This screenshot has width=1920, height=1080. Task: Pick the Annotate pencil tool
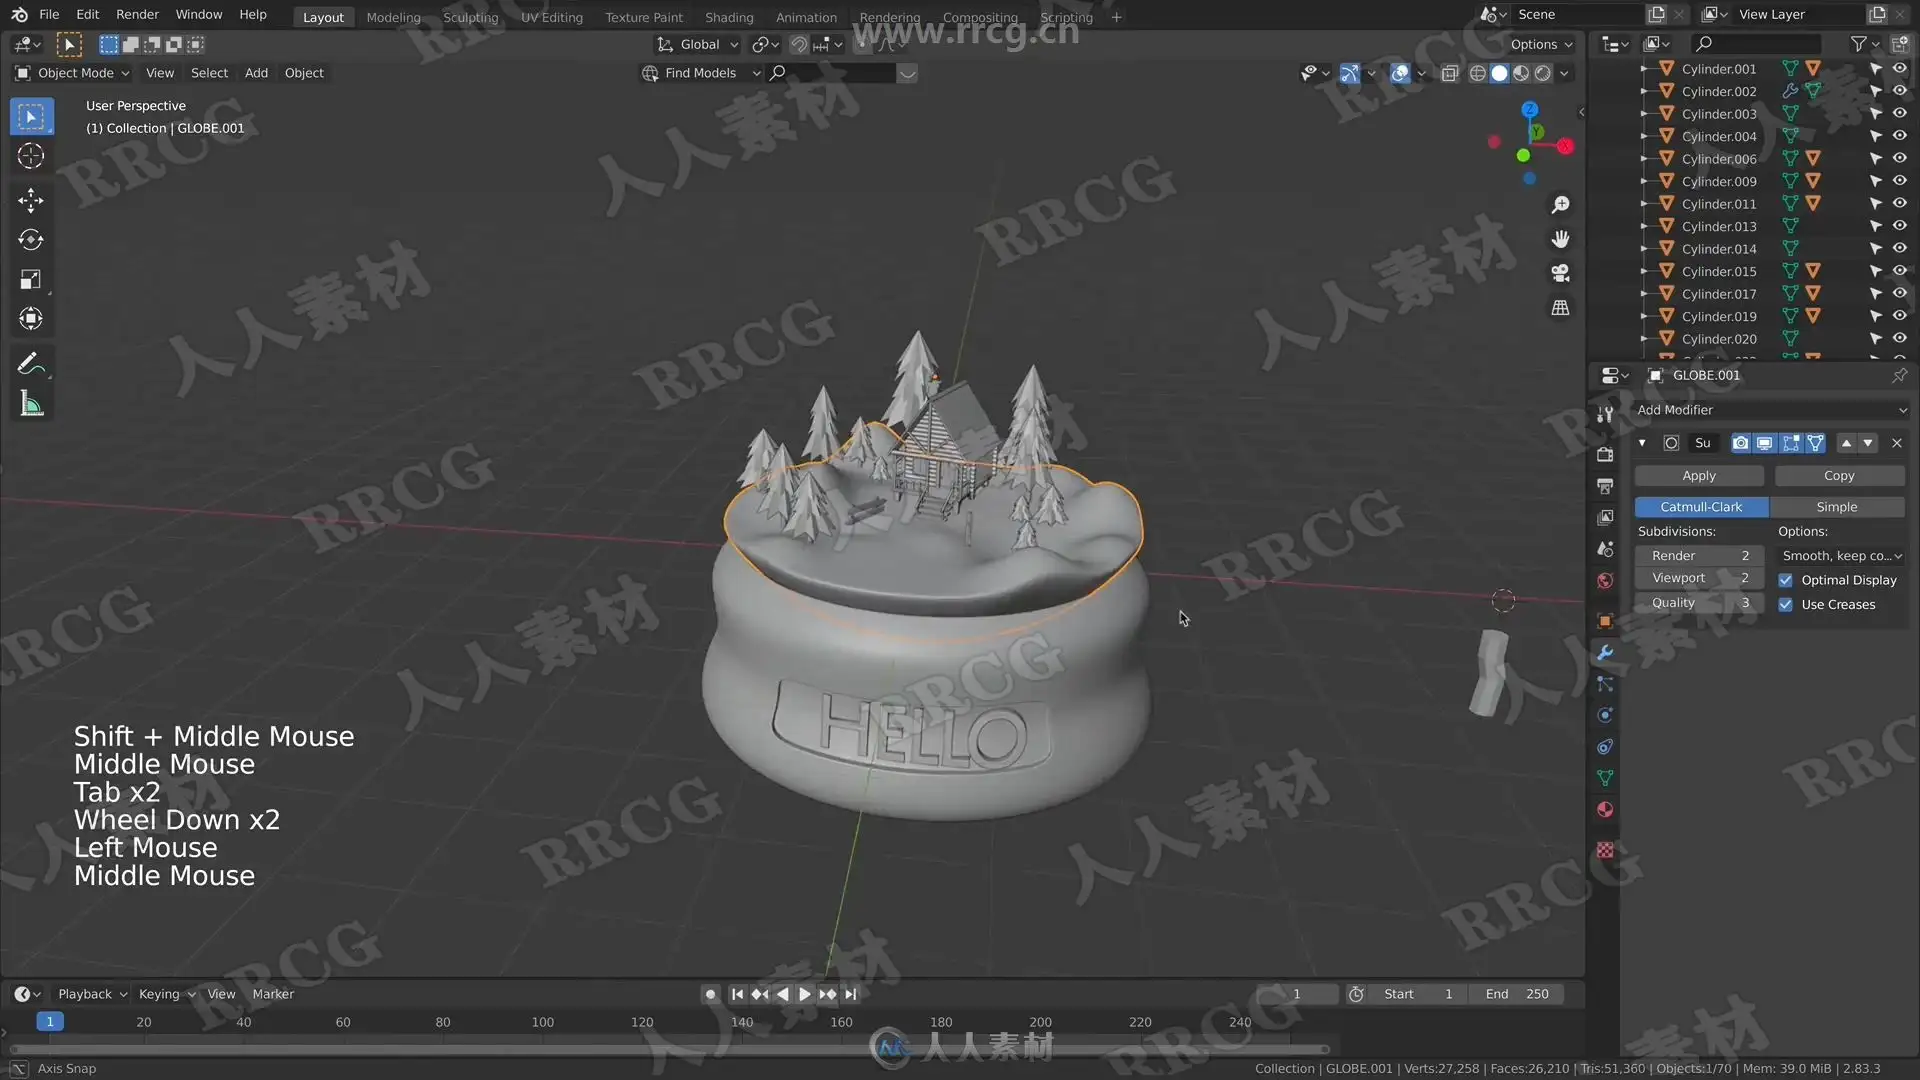pyautogui.click(x=31, y=364)
